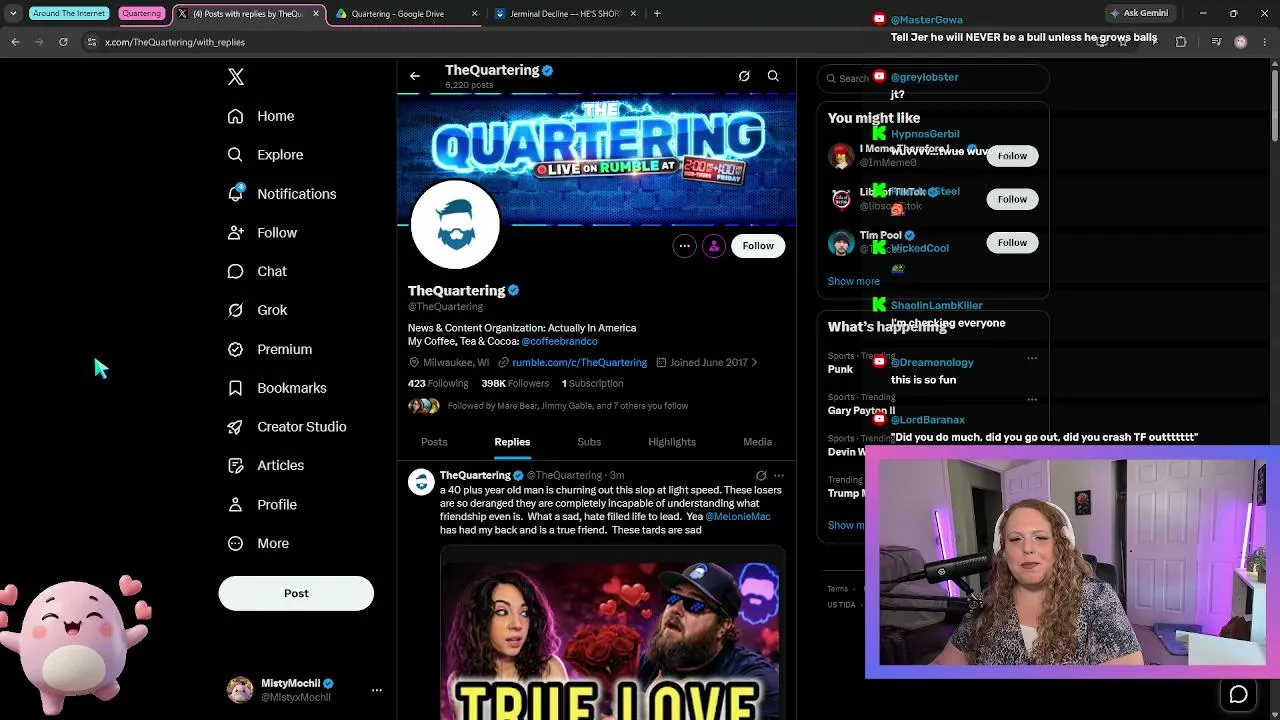Expand the Joined June 2017 chevron
Viewport: 1280px width, 720px height.
coord(755,363)
